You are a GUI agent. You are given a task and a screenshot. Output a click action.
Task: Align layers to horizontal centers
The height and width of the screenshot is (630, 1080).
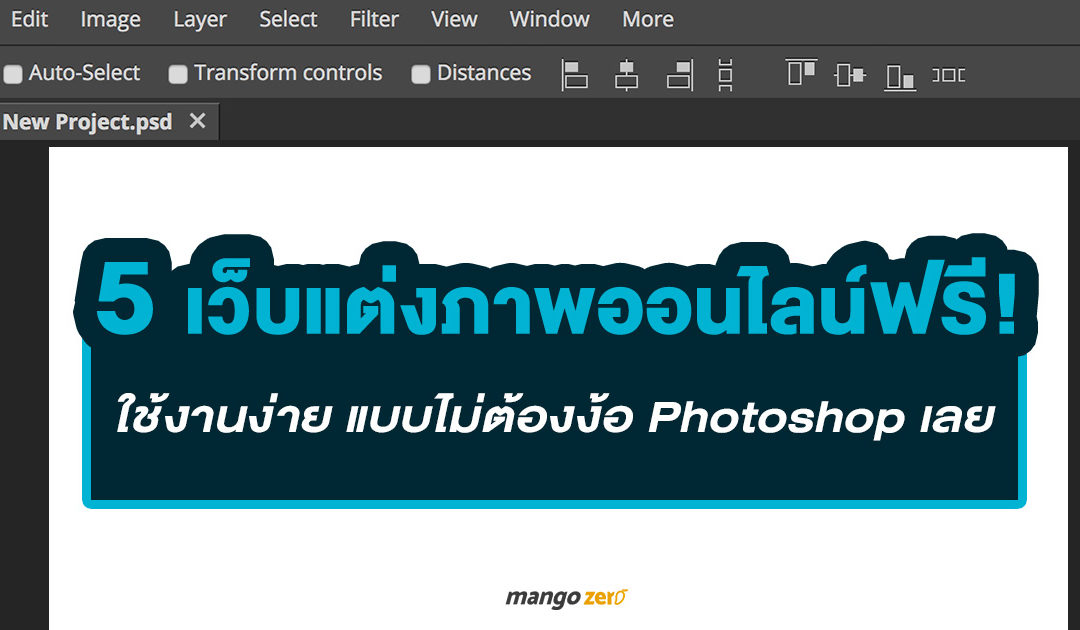click(x=626, y=74)
